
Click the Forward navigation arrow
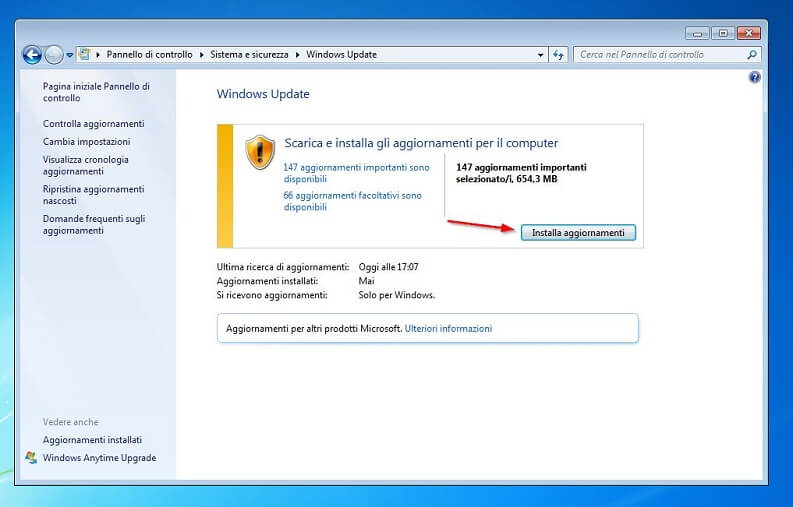point(54,55)
